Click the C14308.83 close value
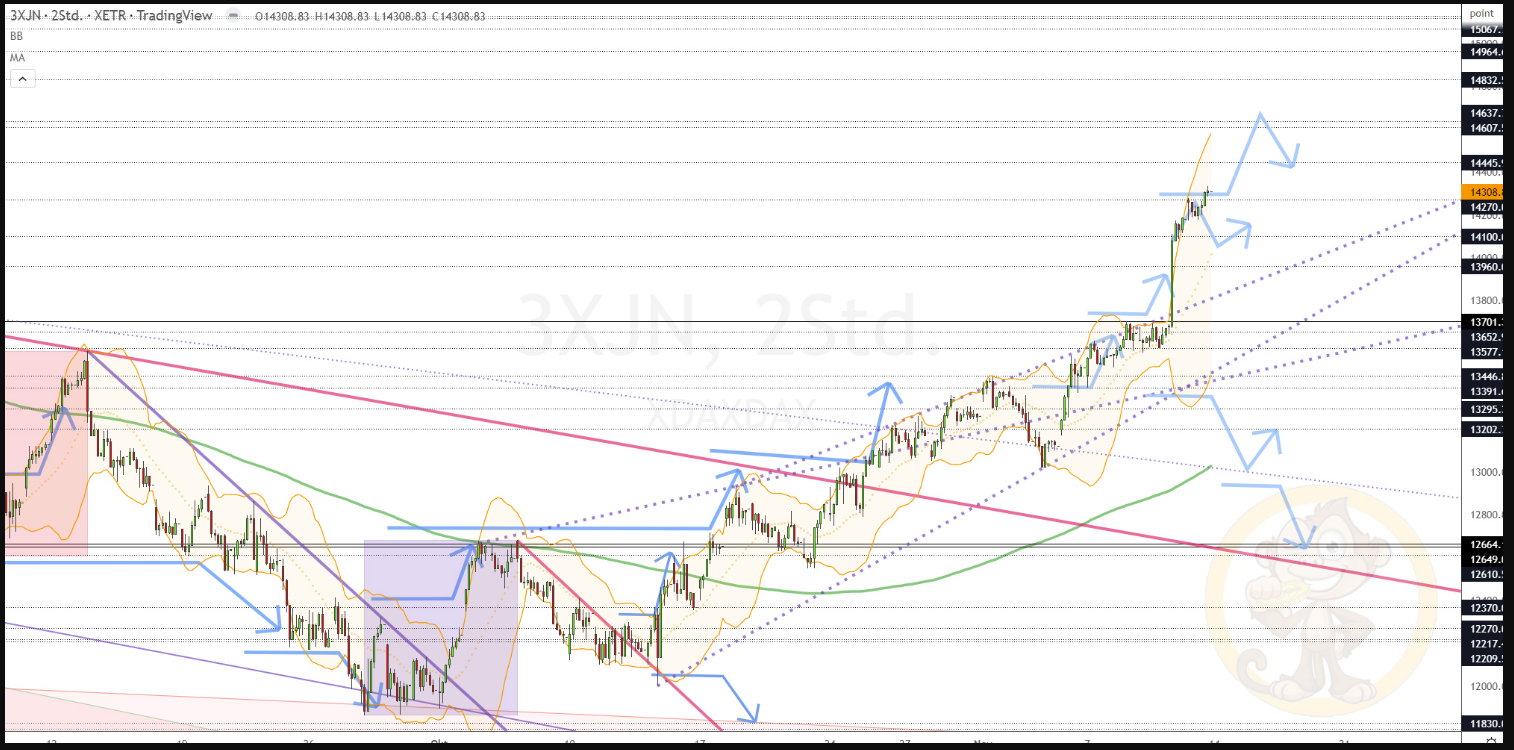1514x750 pixels. [458, 16]
